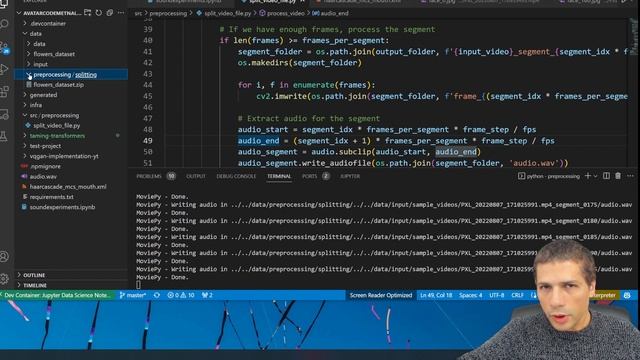Screen dimensions: 640x360
Task: Refresh the Explorer file tree
Action: click(x=99, y=13)
